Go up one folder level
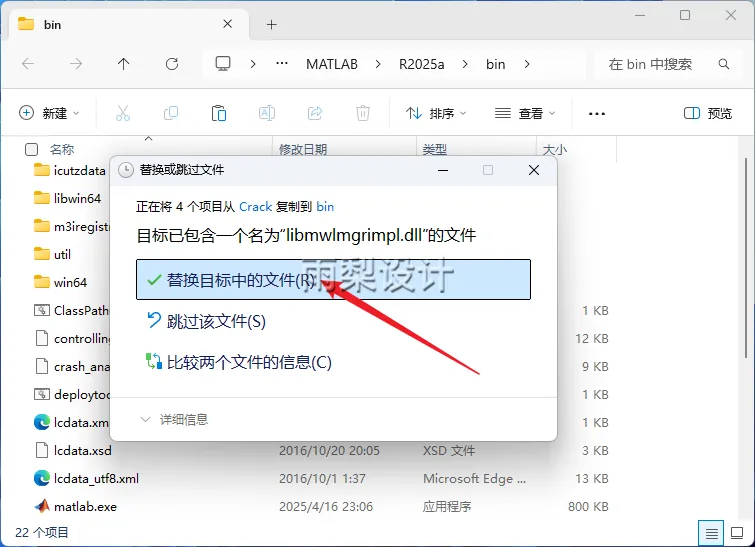Screen dimensions: 755x547 pos(123,64)
